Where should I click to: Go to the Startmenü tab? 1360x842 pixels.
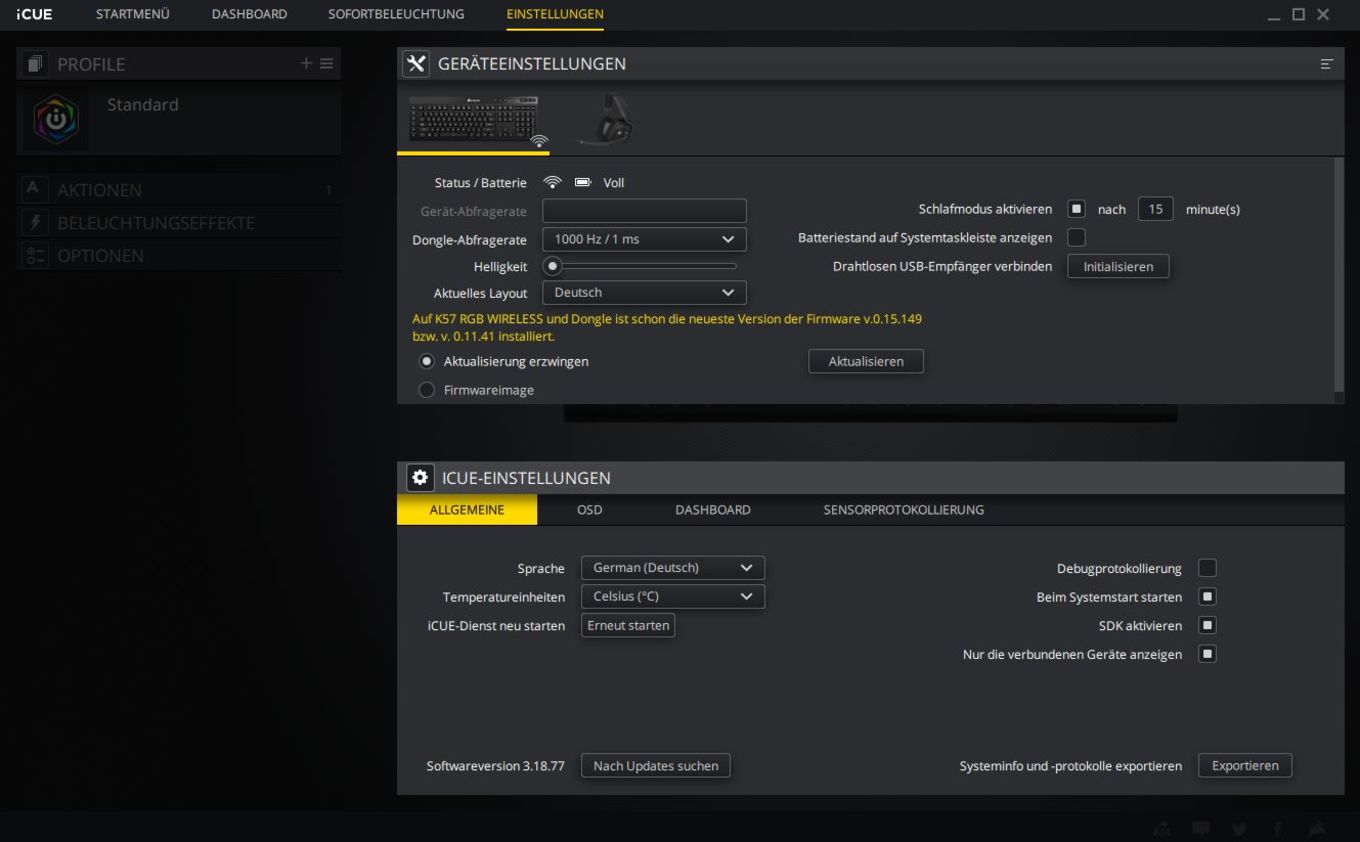(132, 14)
